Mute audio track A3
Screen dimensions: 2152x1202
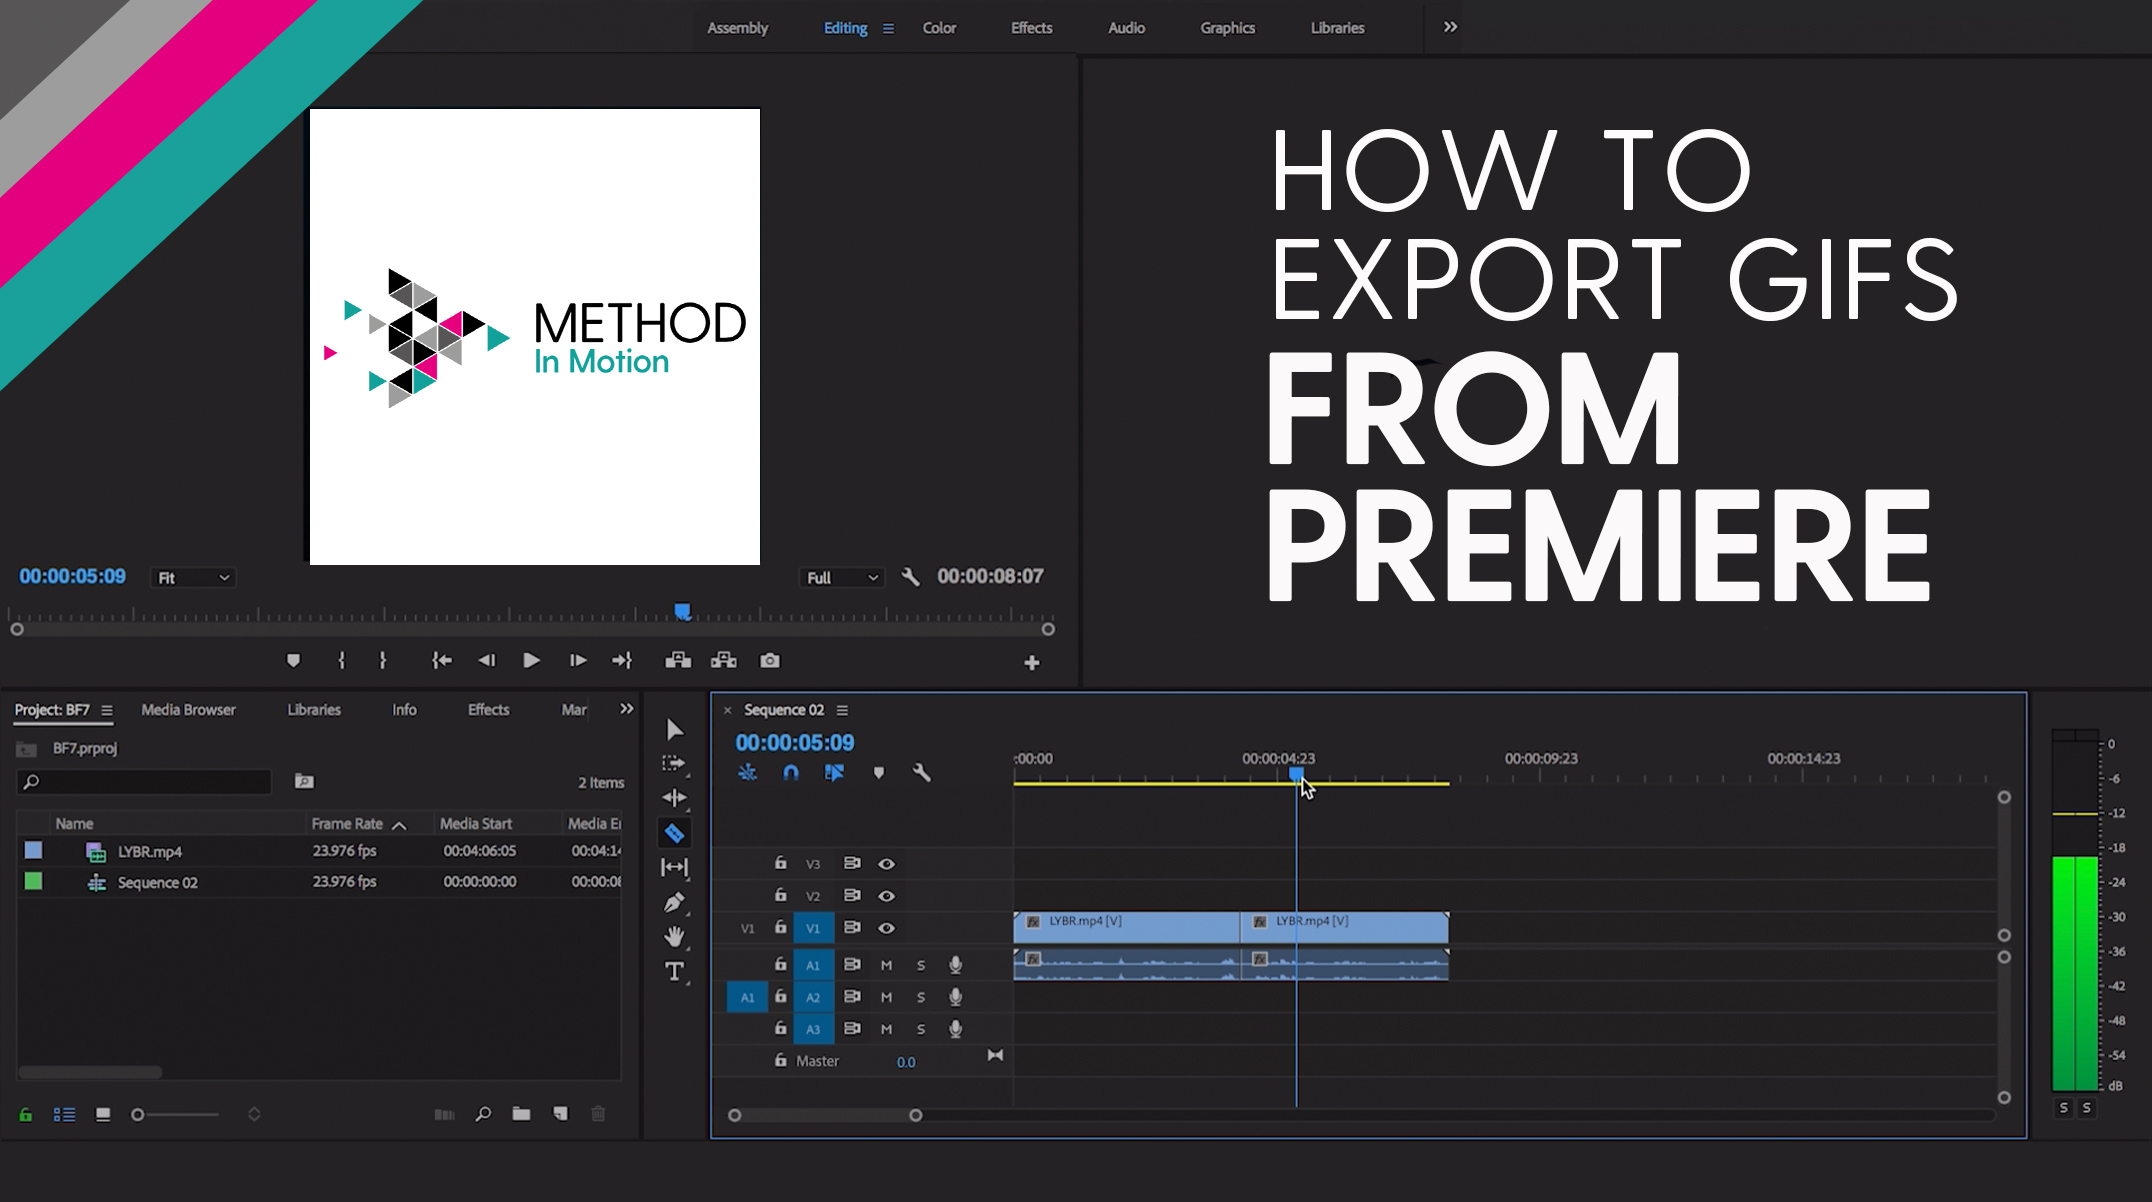click(x=886, y=1029)
